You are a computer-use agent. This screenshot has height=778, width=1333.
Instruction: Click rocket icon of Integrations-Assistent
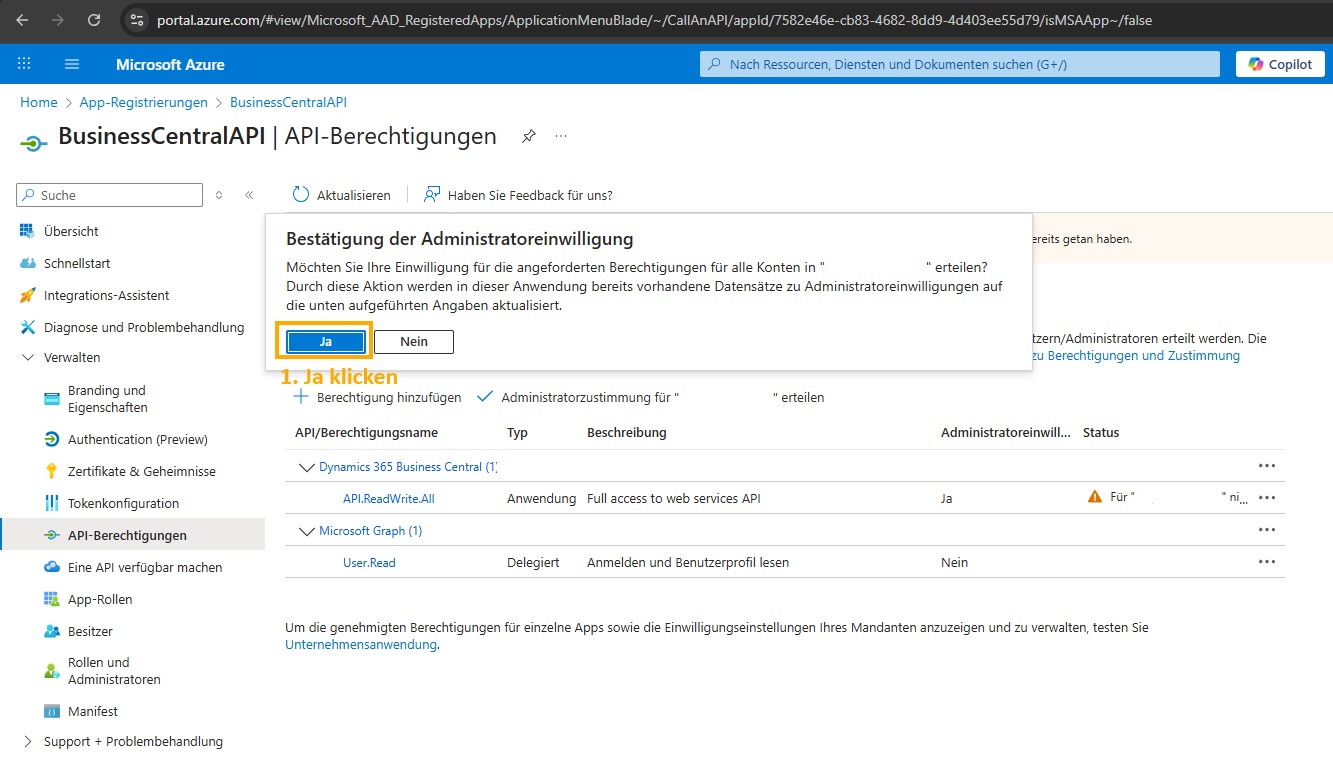coord(27,295)
